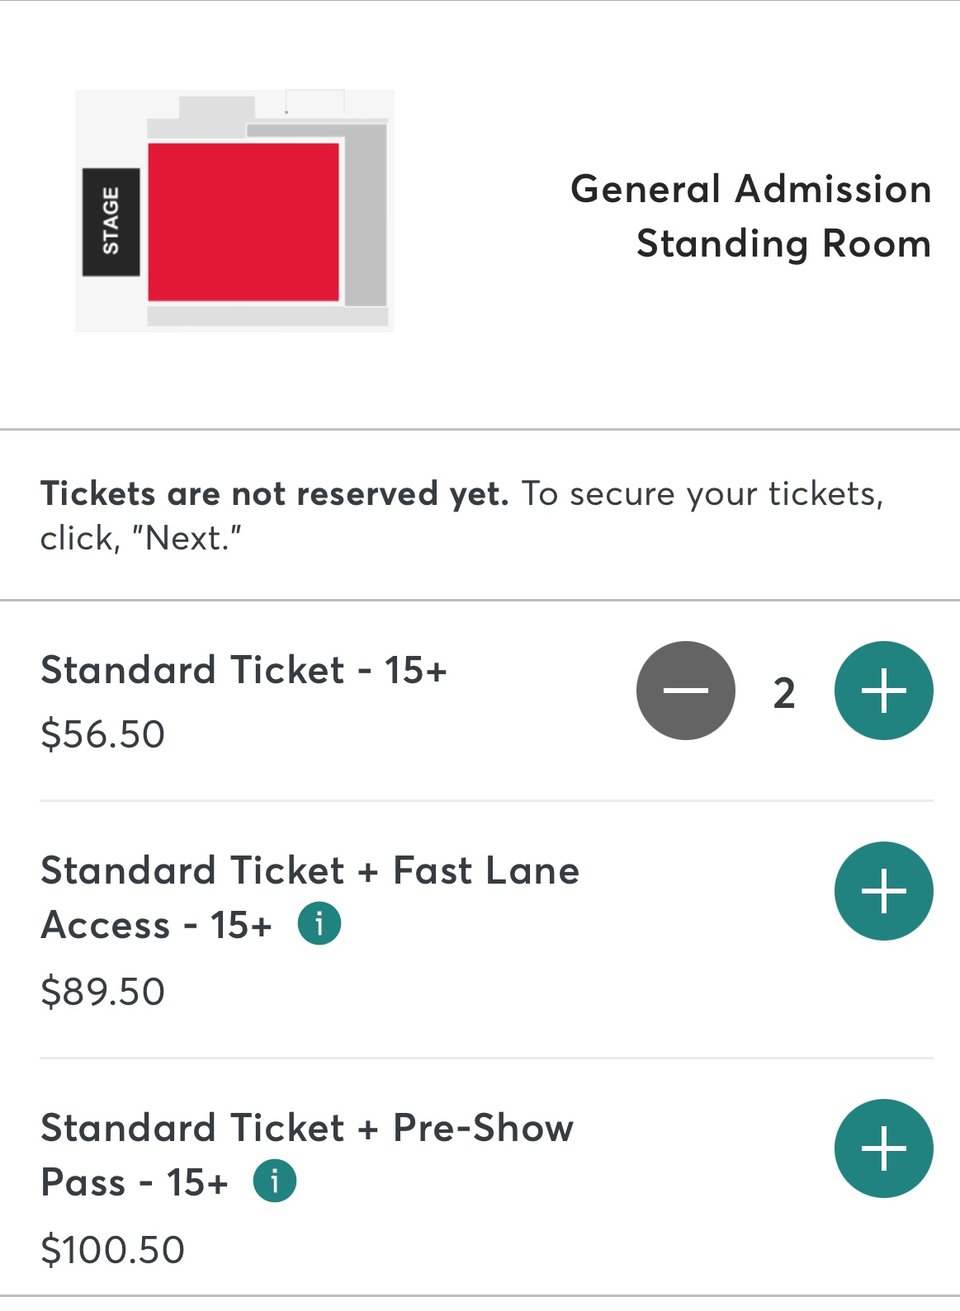960x1311 pixels.
Task: Click the Standard Ticket quantity number 2
Action: point(784,693)
